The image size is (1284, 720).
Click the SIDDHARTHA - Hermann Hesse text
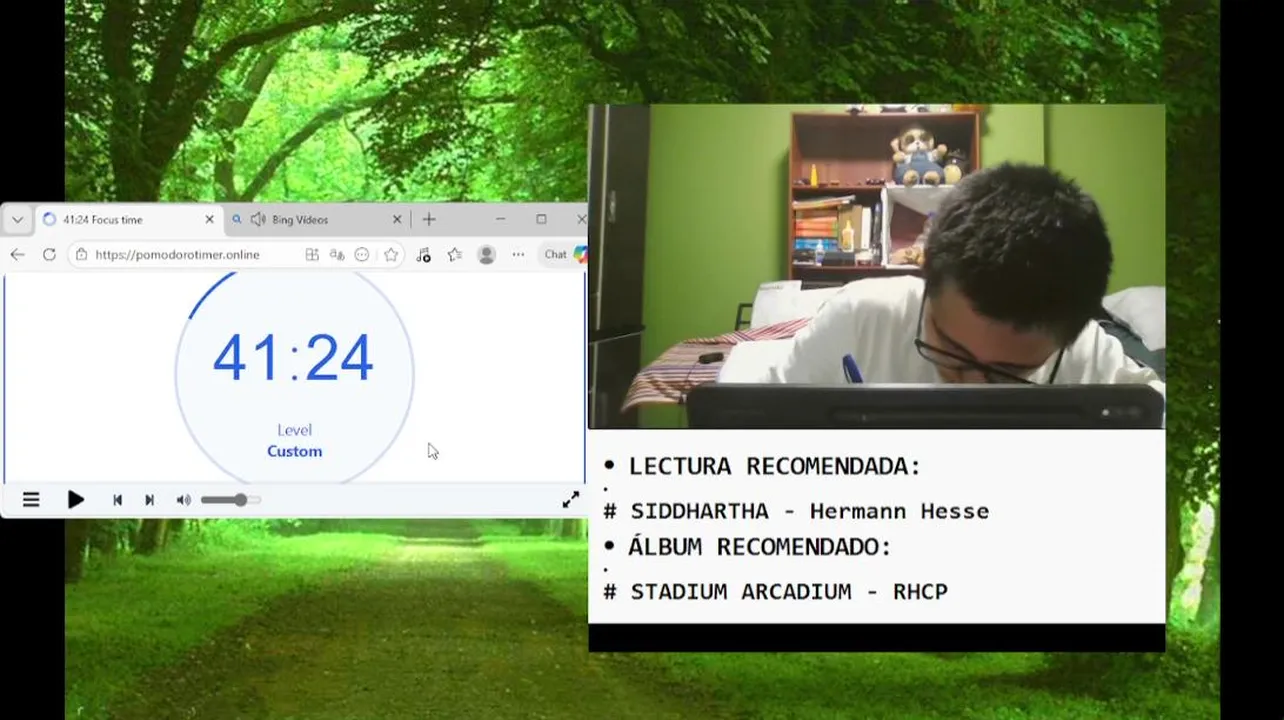809,511
